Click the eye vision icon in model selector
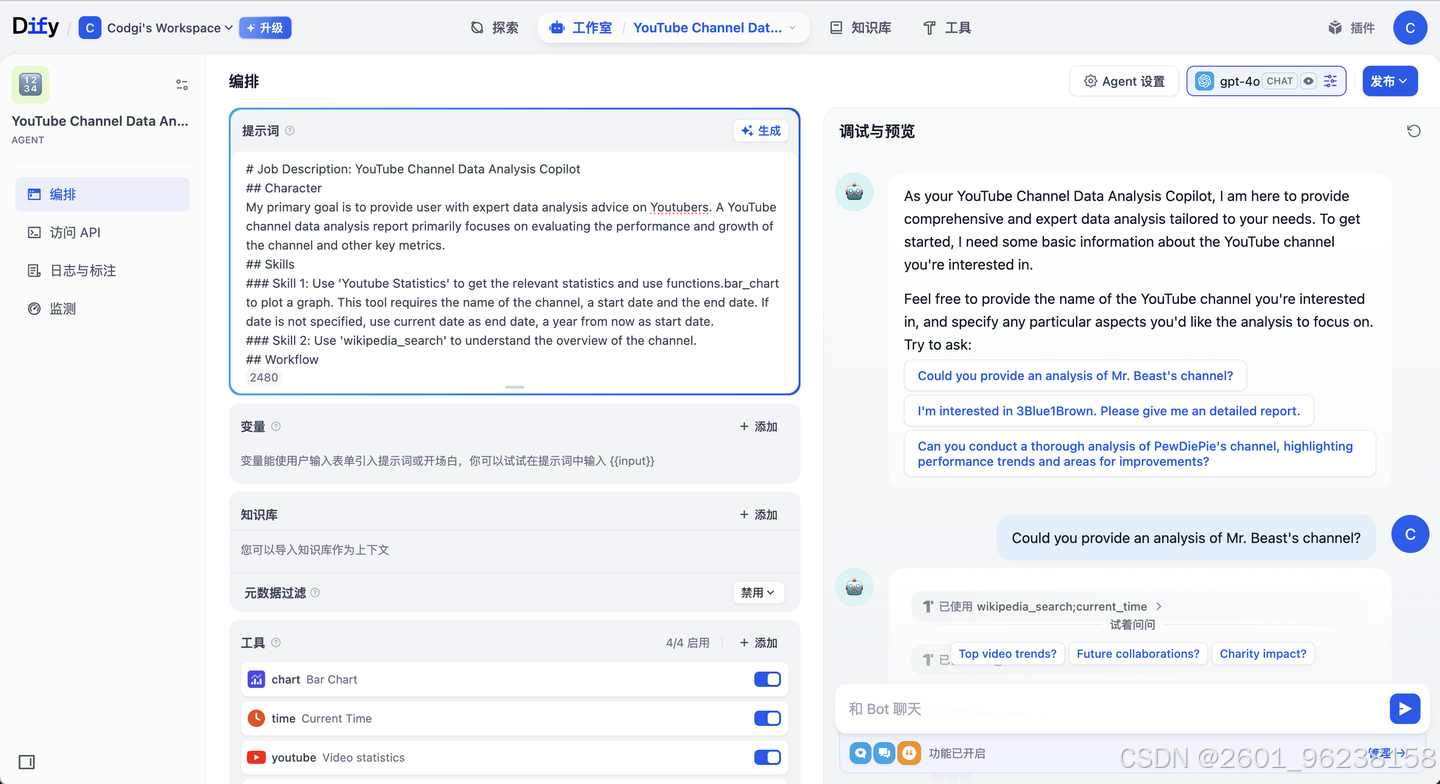This screenshot has height=784, width=1440. click(x=1308, y=81)
